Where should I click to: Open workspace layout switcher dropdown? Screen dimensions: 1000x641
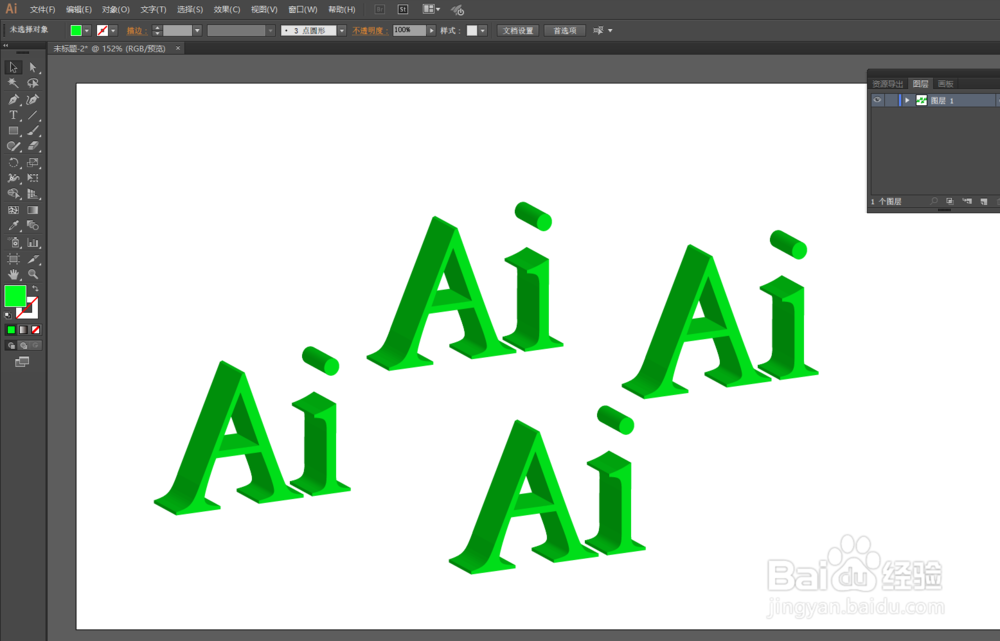point(431,9)
